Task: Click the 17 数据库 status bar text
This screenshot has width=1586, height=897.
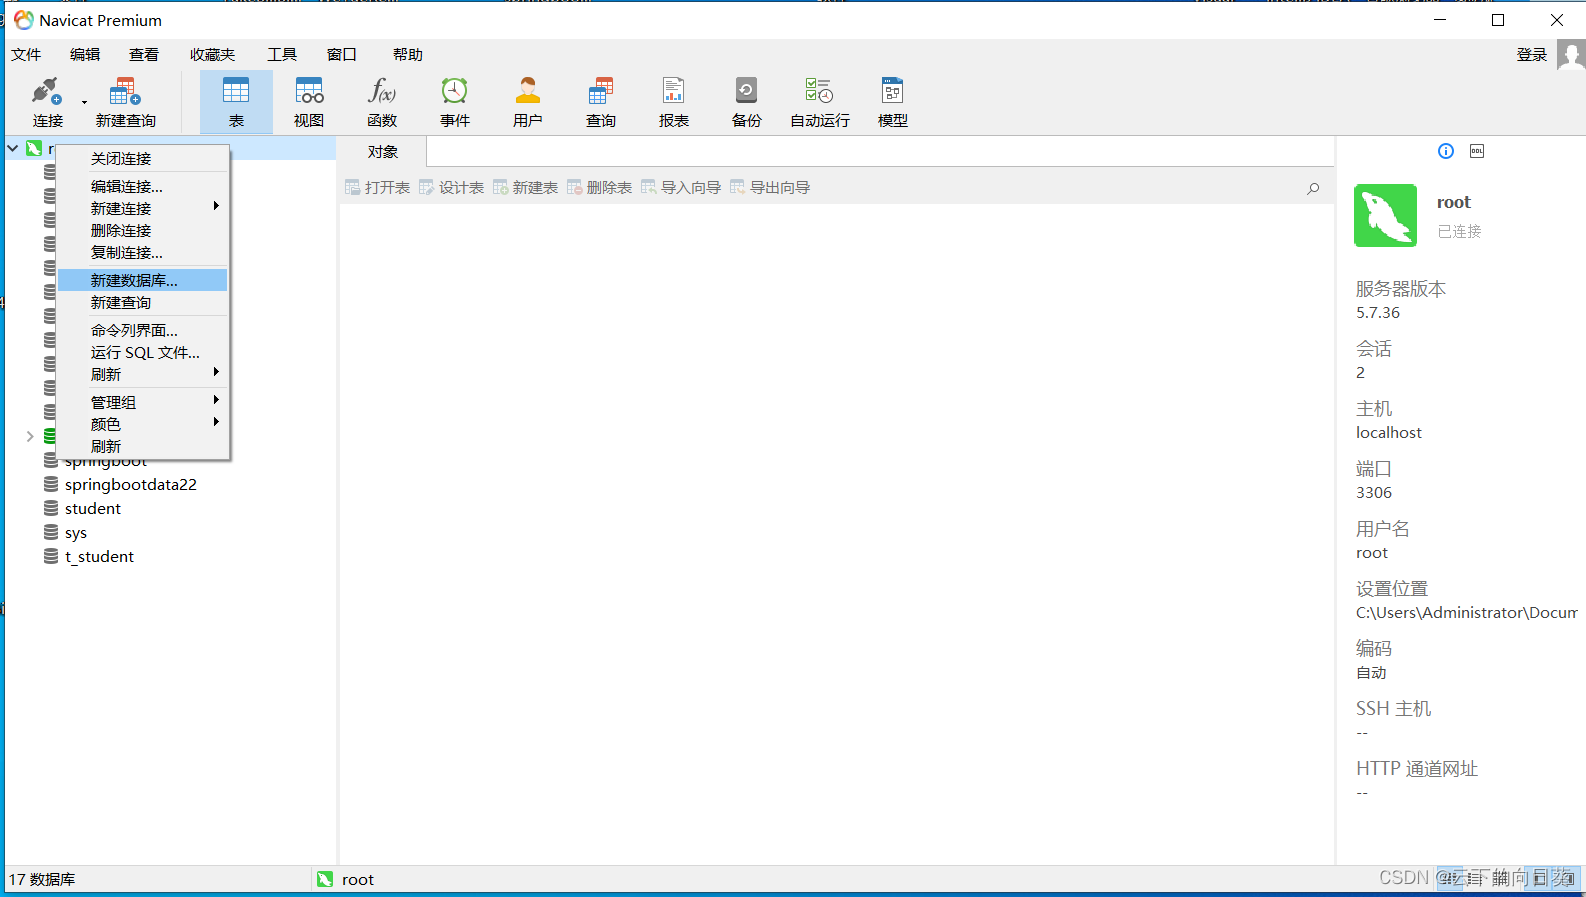Action: coord(42,880)
